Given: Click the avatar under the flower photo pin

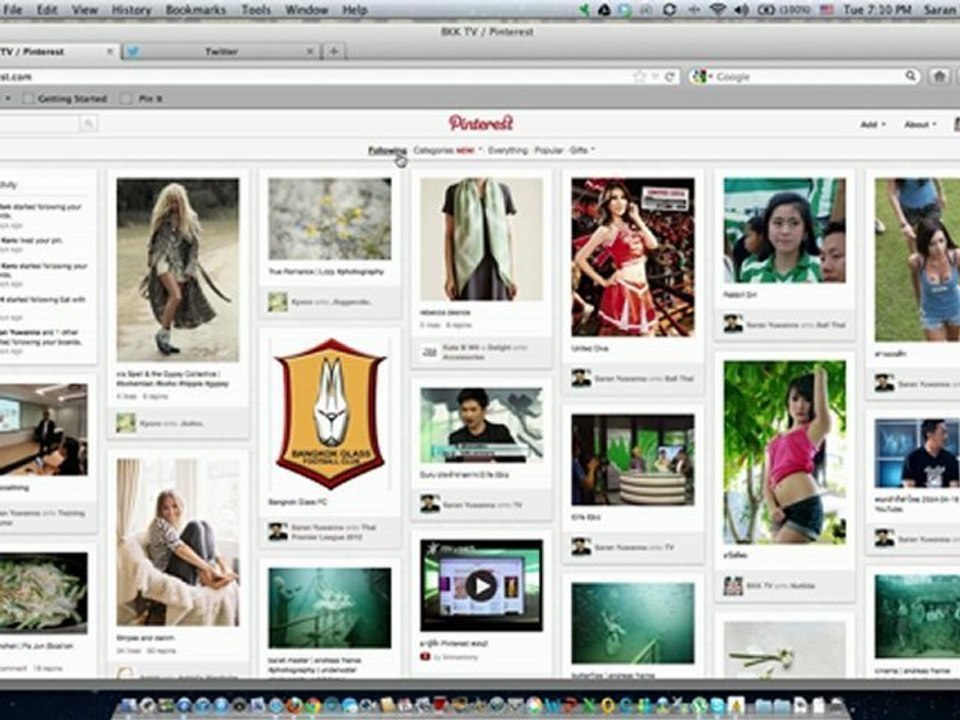Looking at the screenshot, I should (277, 301).
